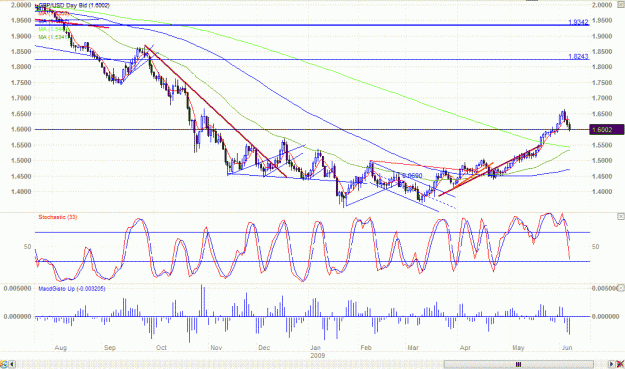Select the "GBP/USD Day Bid (1.6002)" chart title
This screenshot has height=369, width=625.
tap(74, 6)
